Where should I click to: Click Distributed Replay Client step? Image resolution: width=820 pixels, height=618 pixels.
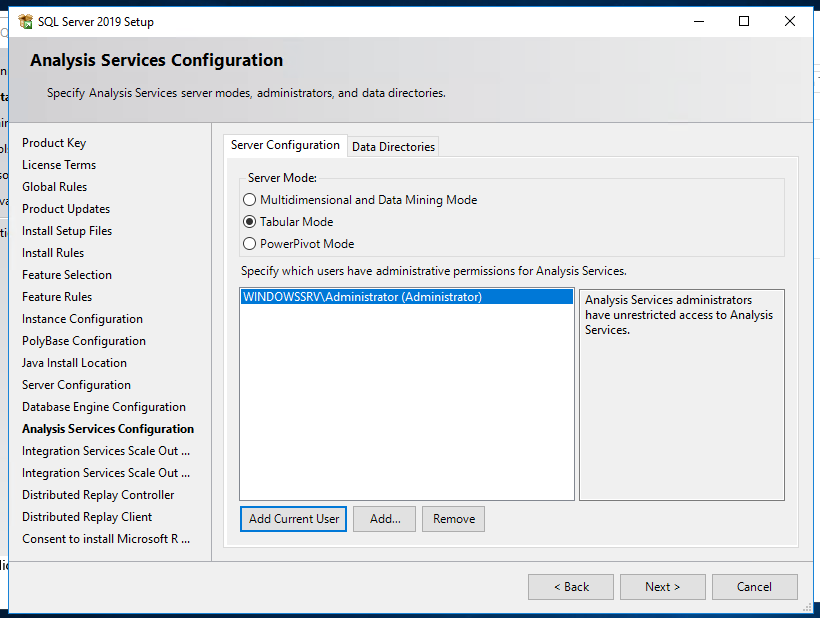pos(87,517)
